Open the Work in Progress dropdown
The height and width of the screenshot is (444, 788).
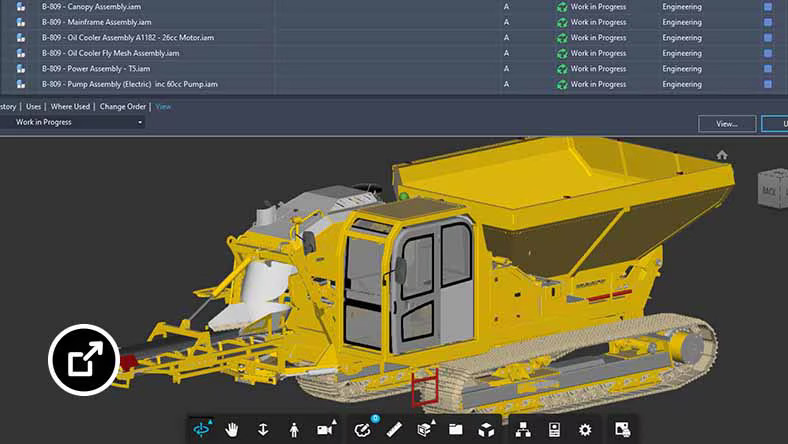click(73, 122)
